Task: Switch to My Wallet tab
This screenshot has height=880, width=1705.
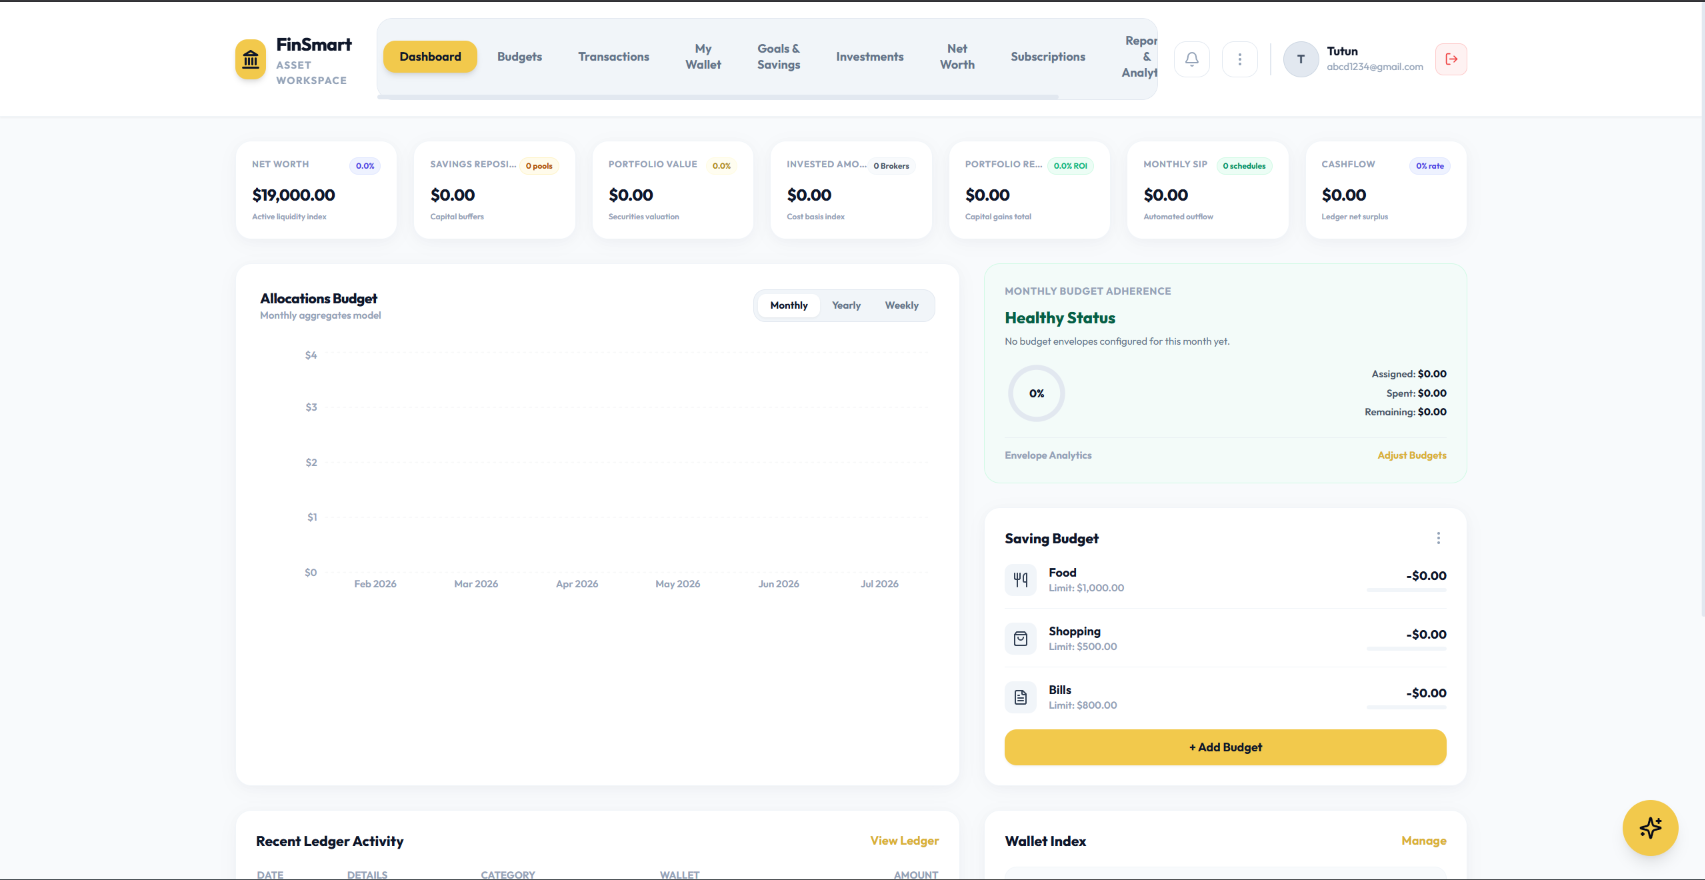Action: point(703,57)
